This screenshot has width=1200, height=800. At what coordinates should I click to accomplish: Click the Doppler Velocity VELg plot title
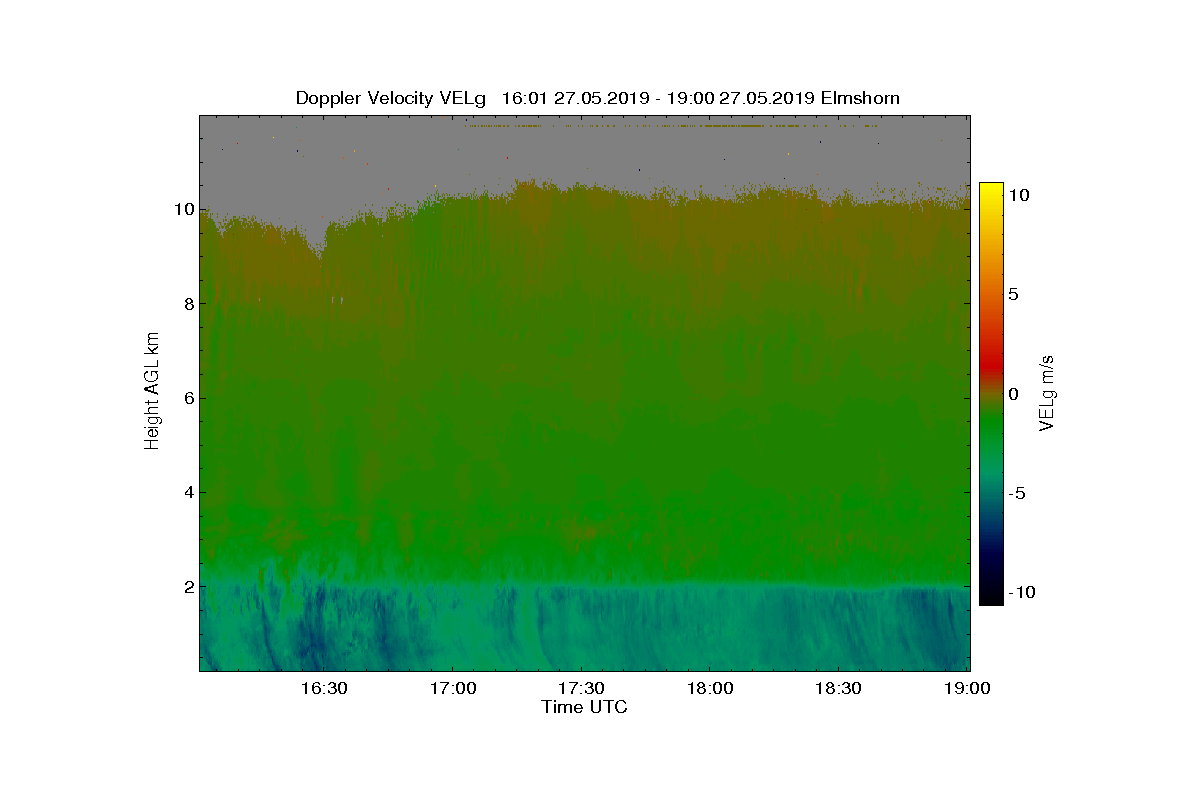tap(597, 98)
